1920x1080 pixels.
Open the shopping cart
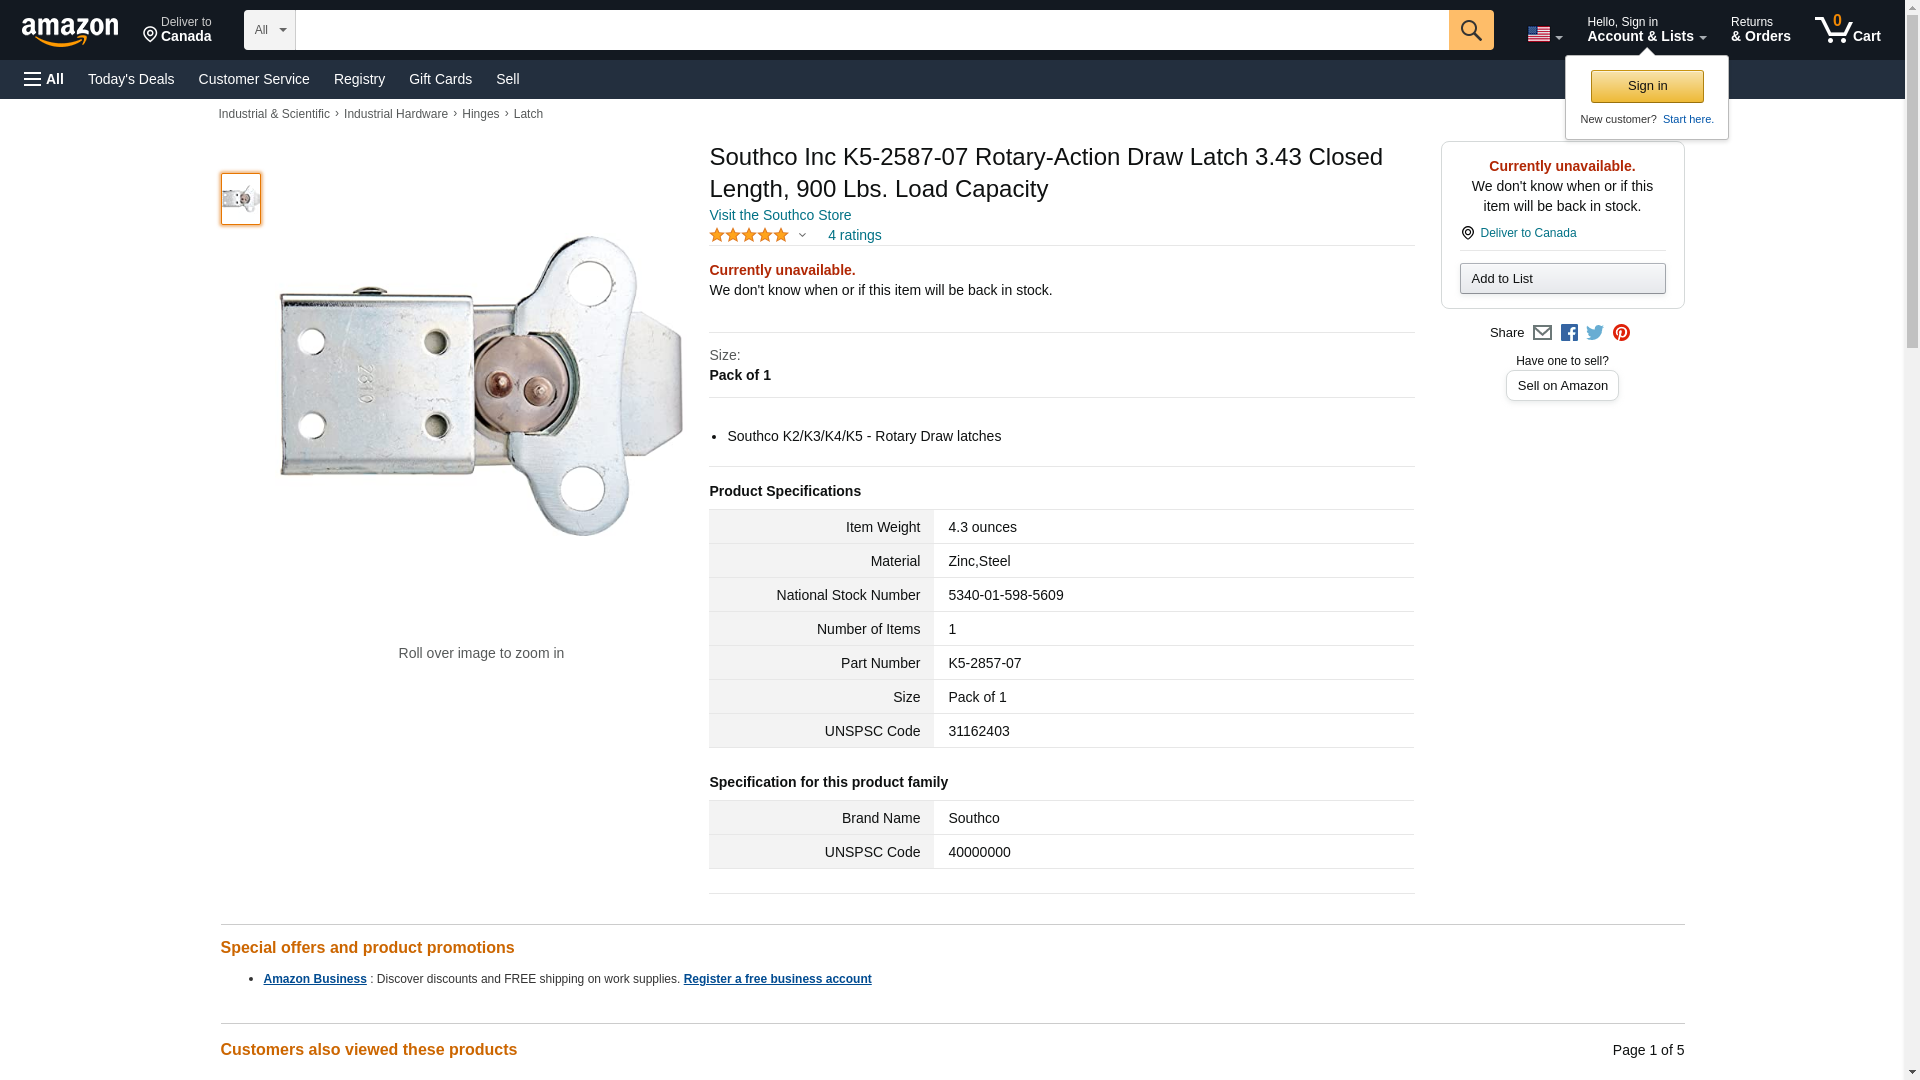[x=1847, y=30]
